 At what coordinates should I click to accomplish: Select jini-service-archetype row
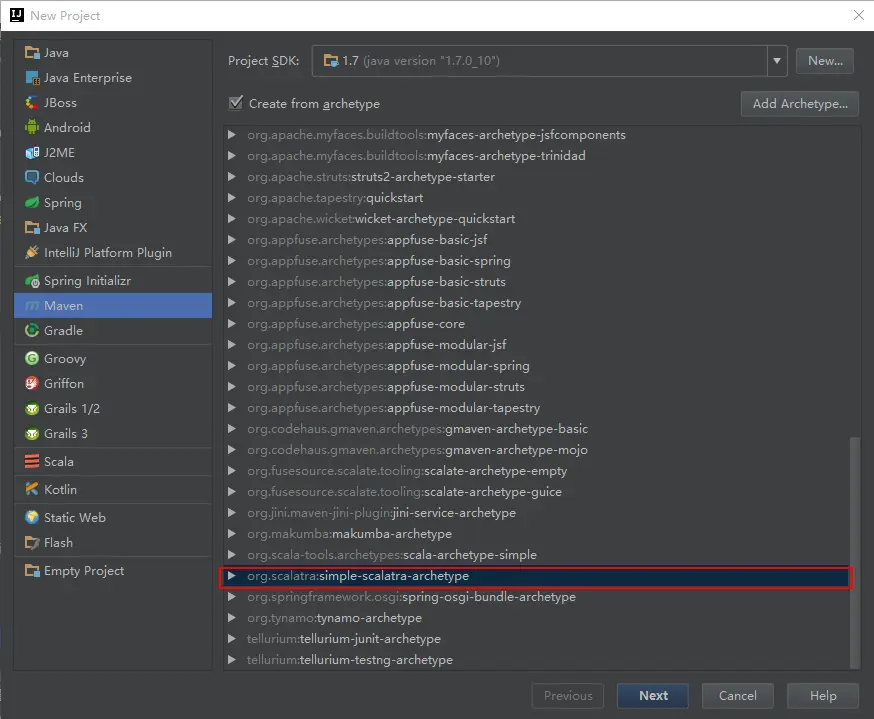(x=537, y=513)
